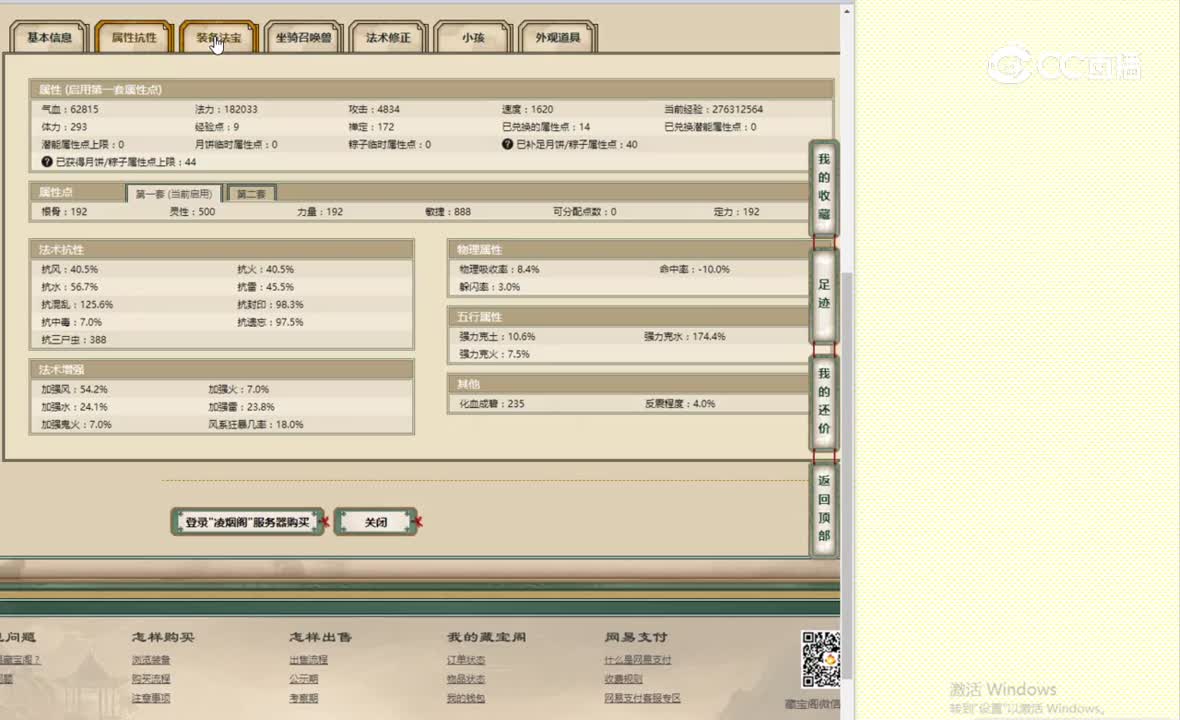Go to the 法术修正 tab
1180x720 pixels.
(388, 38)
